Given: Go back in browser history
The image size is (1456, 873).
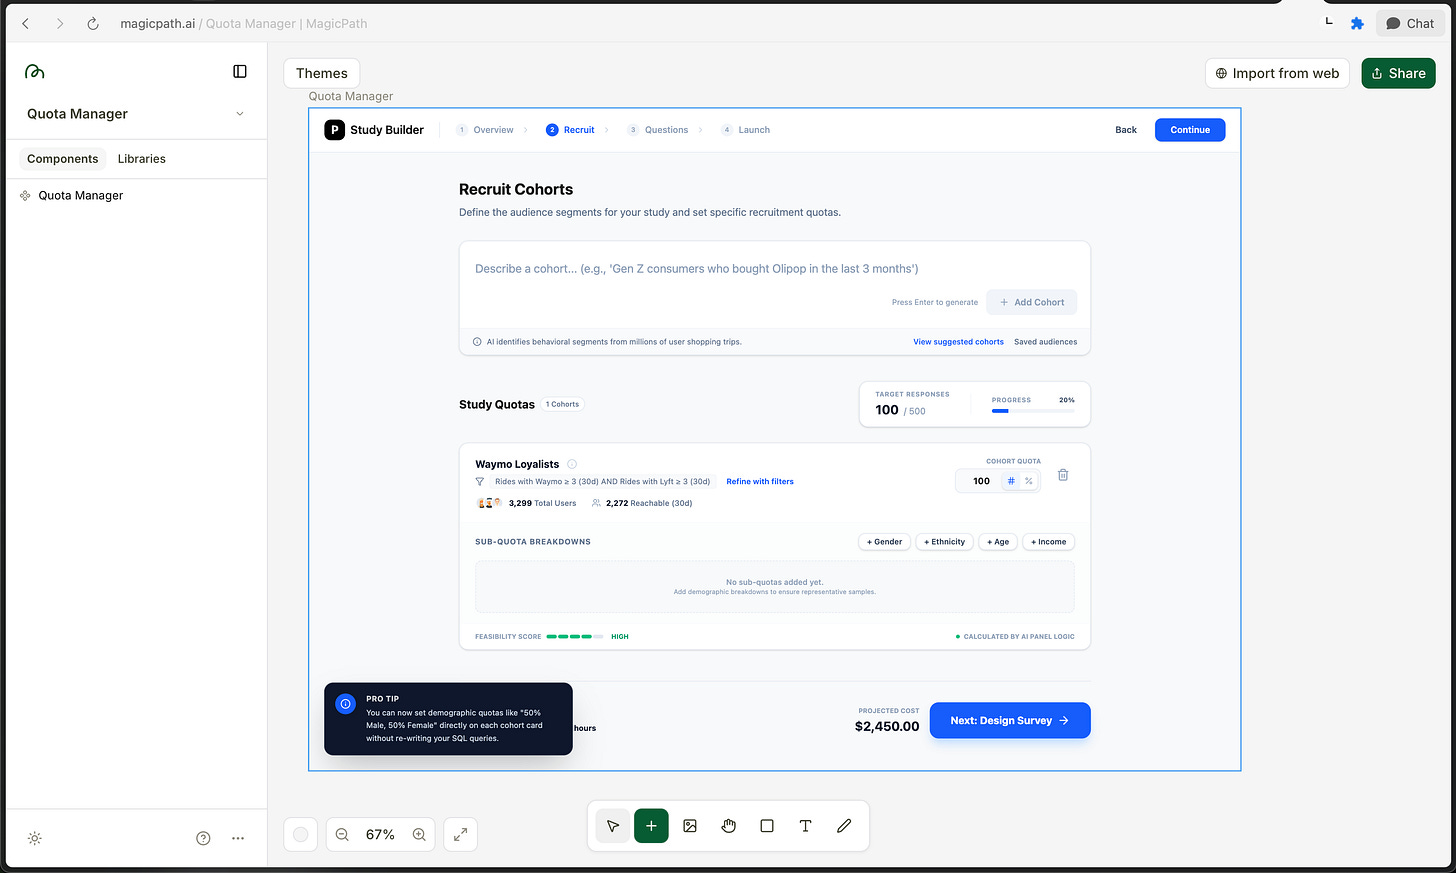Looking at the screenshot, I should pos(26,23).
